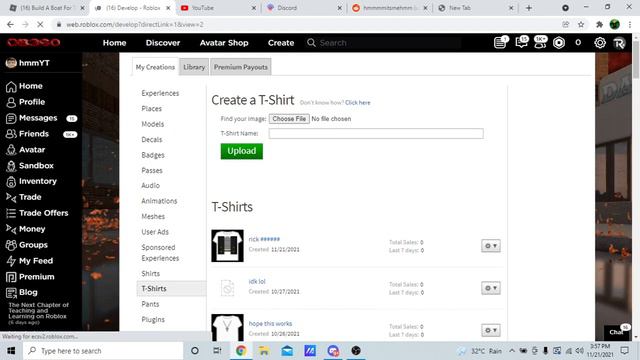
Task: Click the rick t-shirt thumbnail
Action: click(x=227, y=246)
